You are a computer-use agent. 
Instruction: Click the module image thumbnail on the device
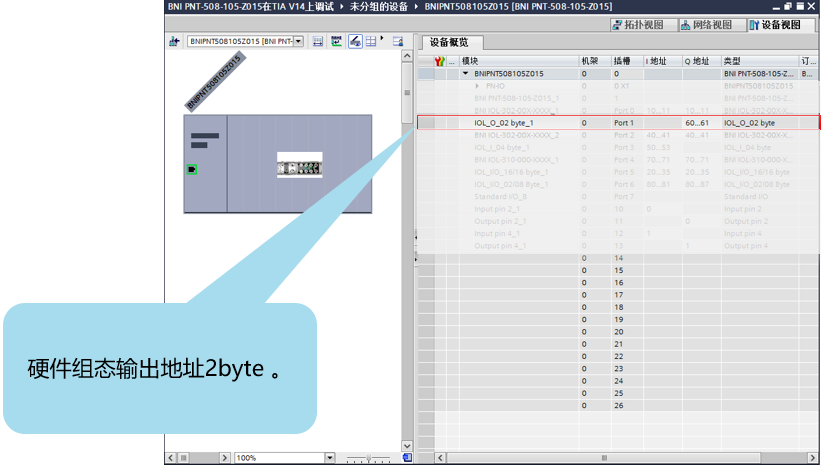pyautogui.click(x=300, y=165)
